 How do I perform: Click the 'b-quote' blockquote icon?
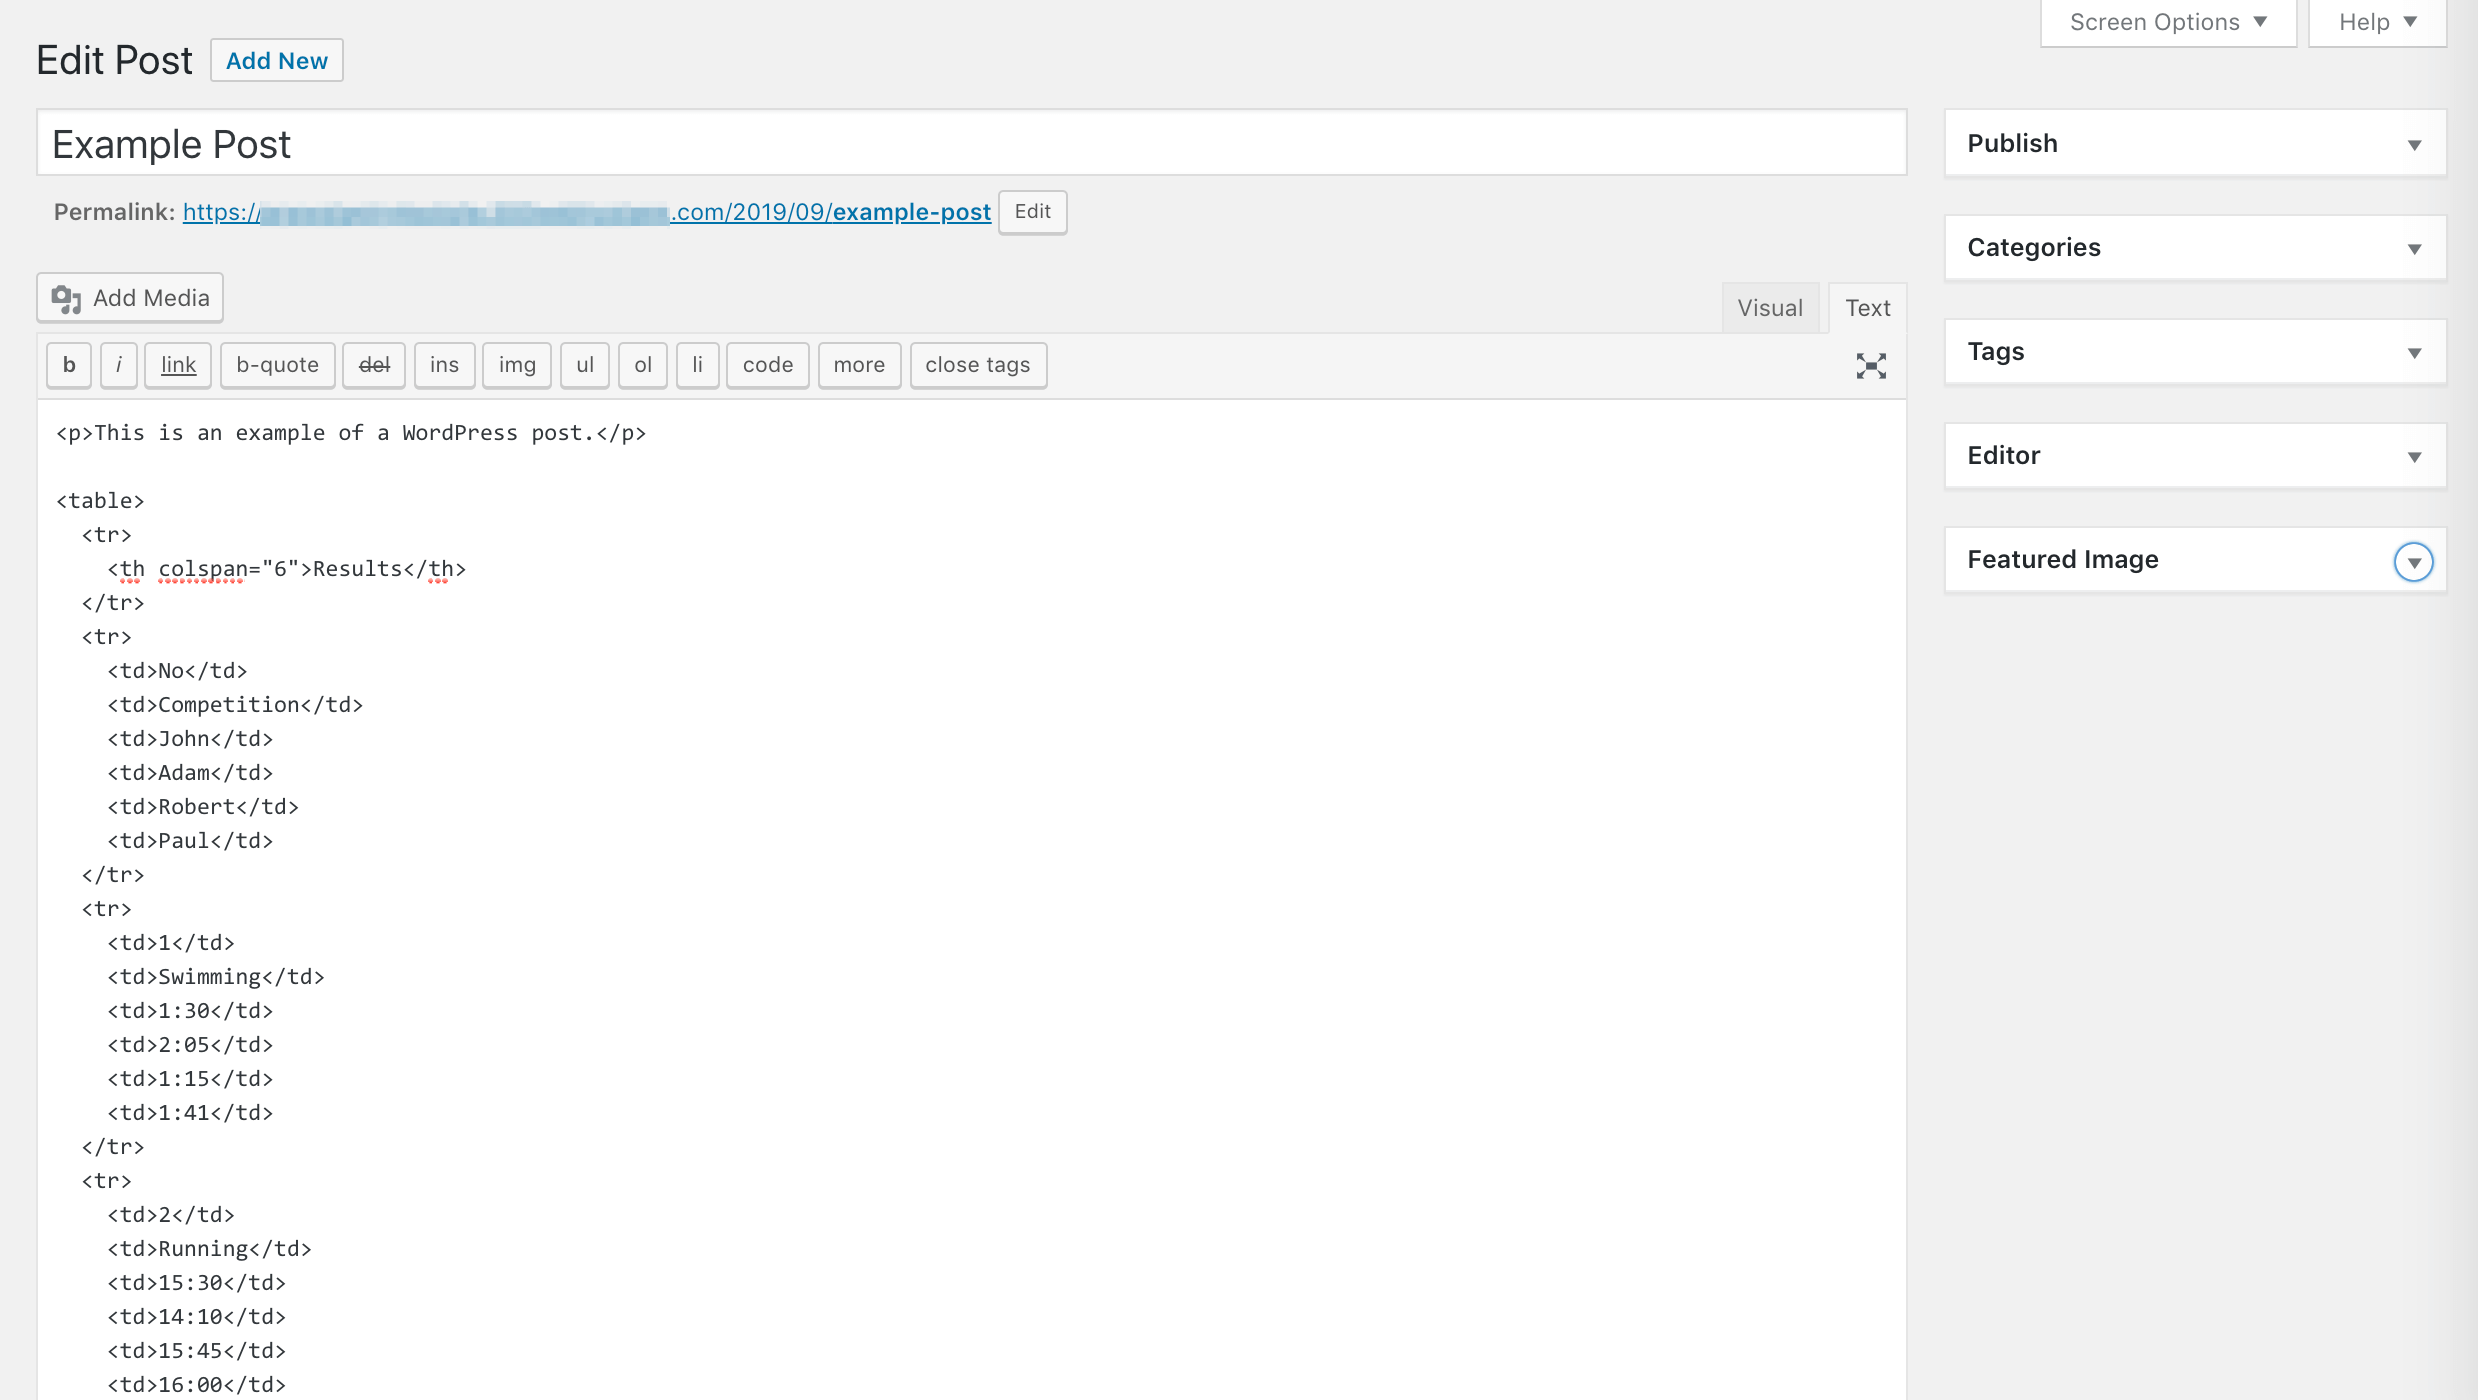pyautogui.click(x=277, y=362)
